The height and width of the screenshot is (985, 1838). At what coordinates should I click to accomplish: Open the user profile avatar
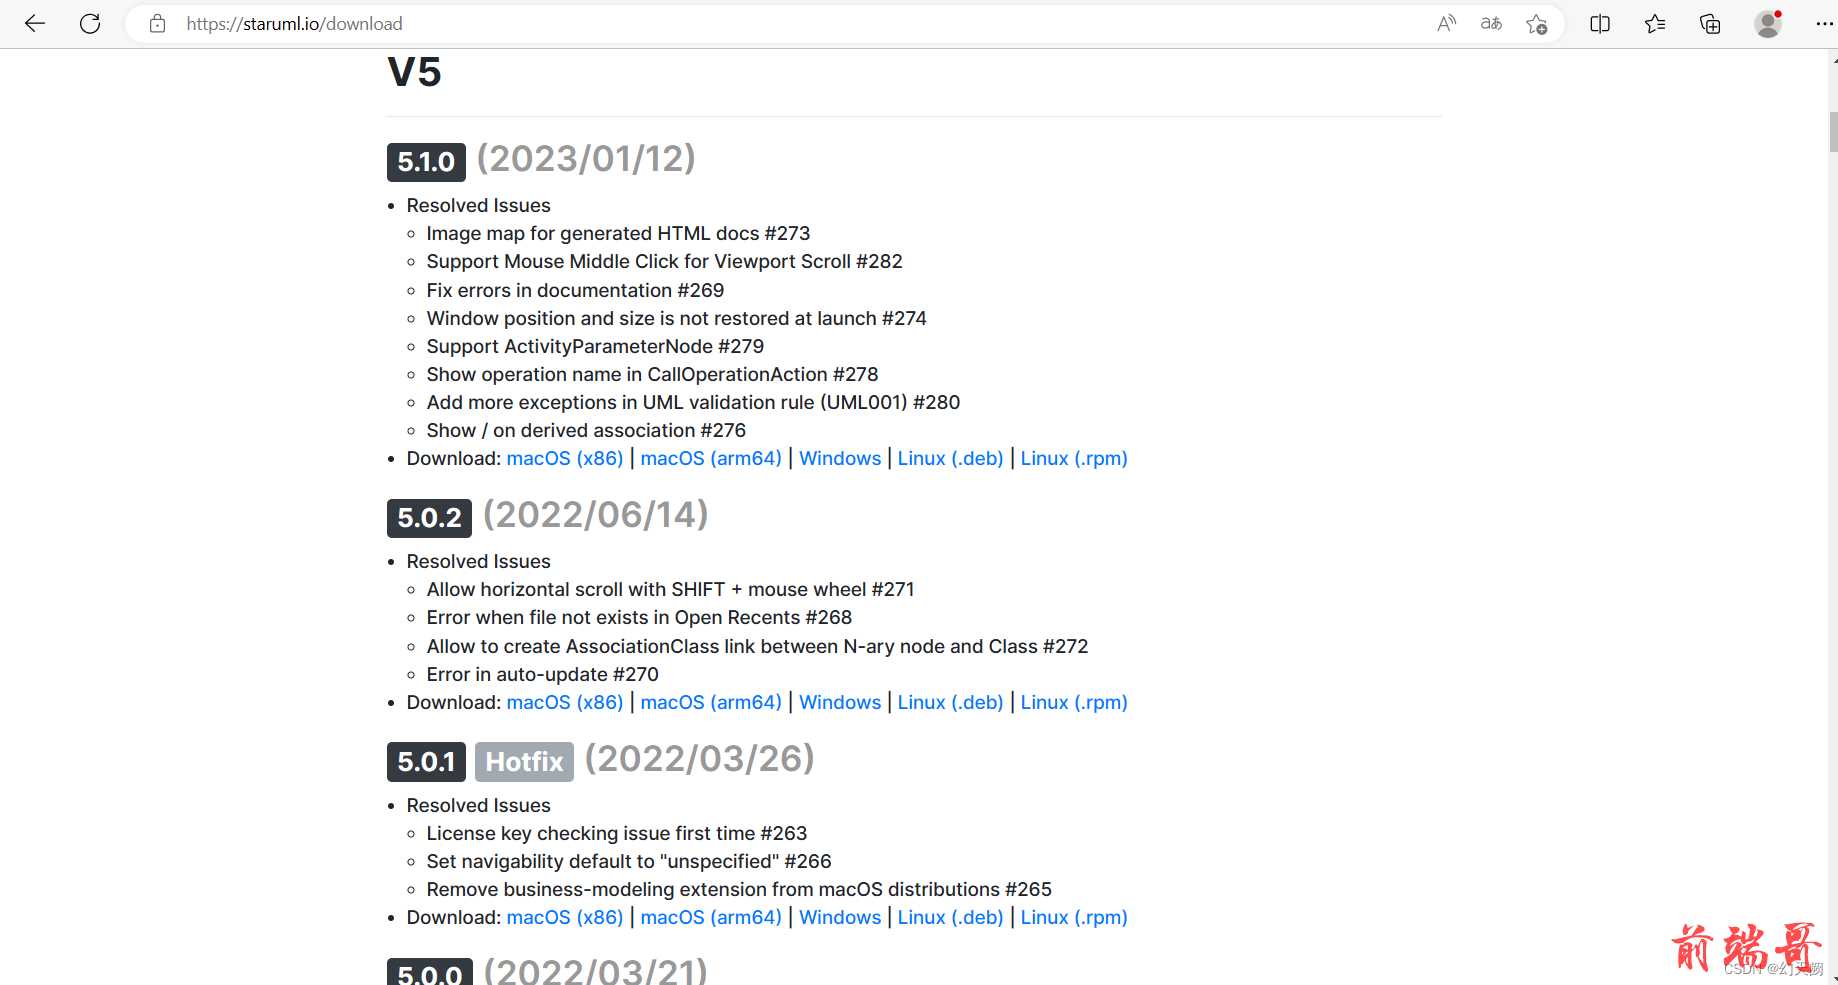pos(1768,24)
